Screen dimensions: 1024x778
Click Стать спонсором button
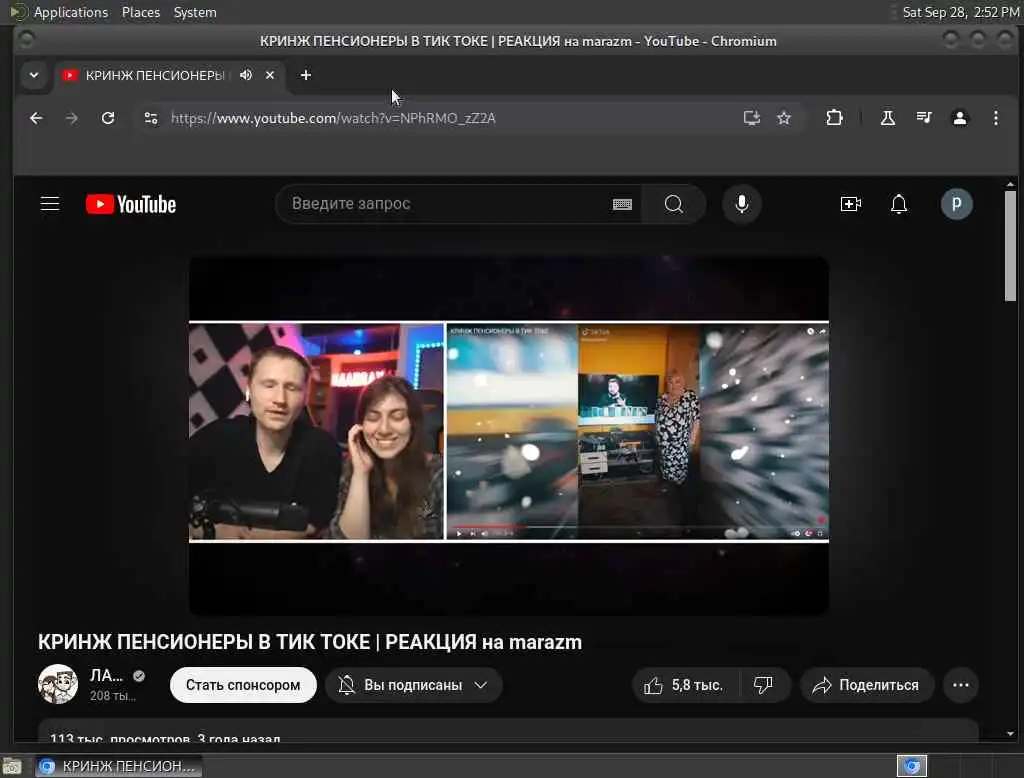click(243, 685)
